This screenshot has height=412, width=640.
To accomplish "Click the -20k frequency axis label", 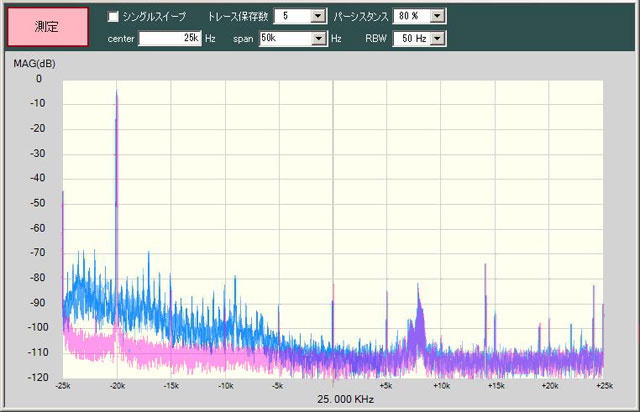I will pyautogui.click(x=118, y=385).
